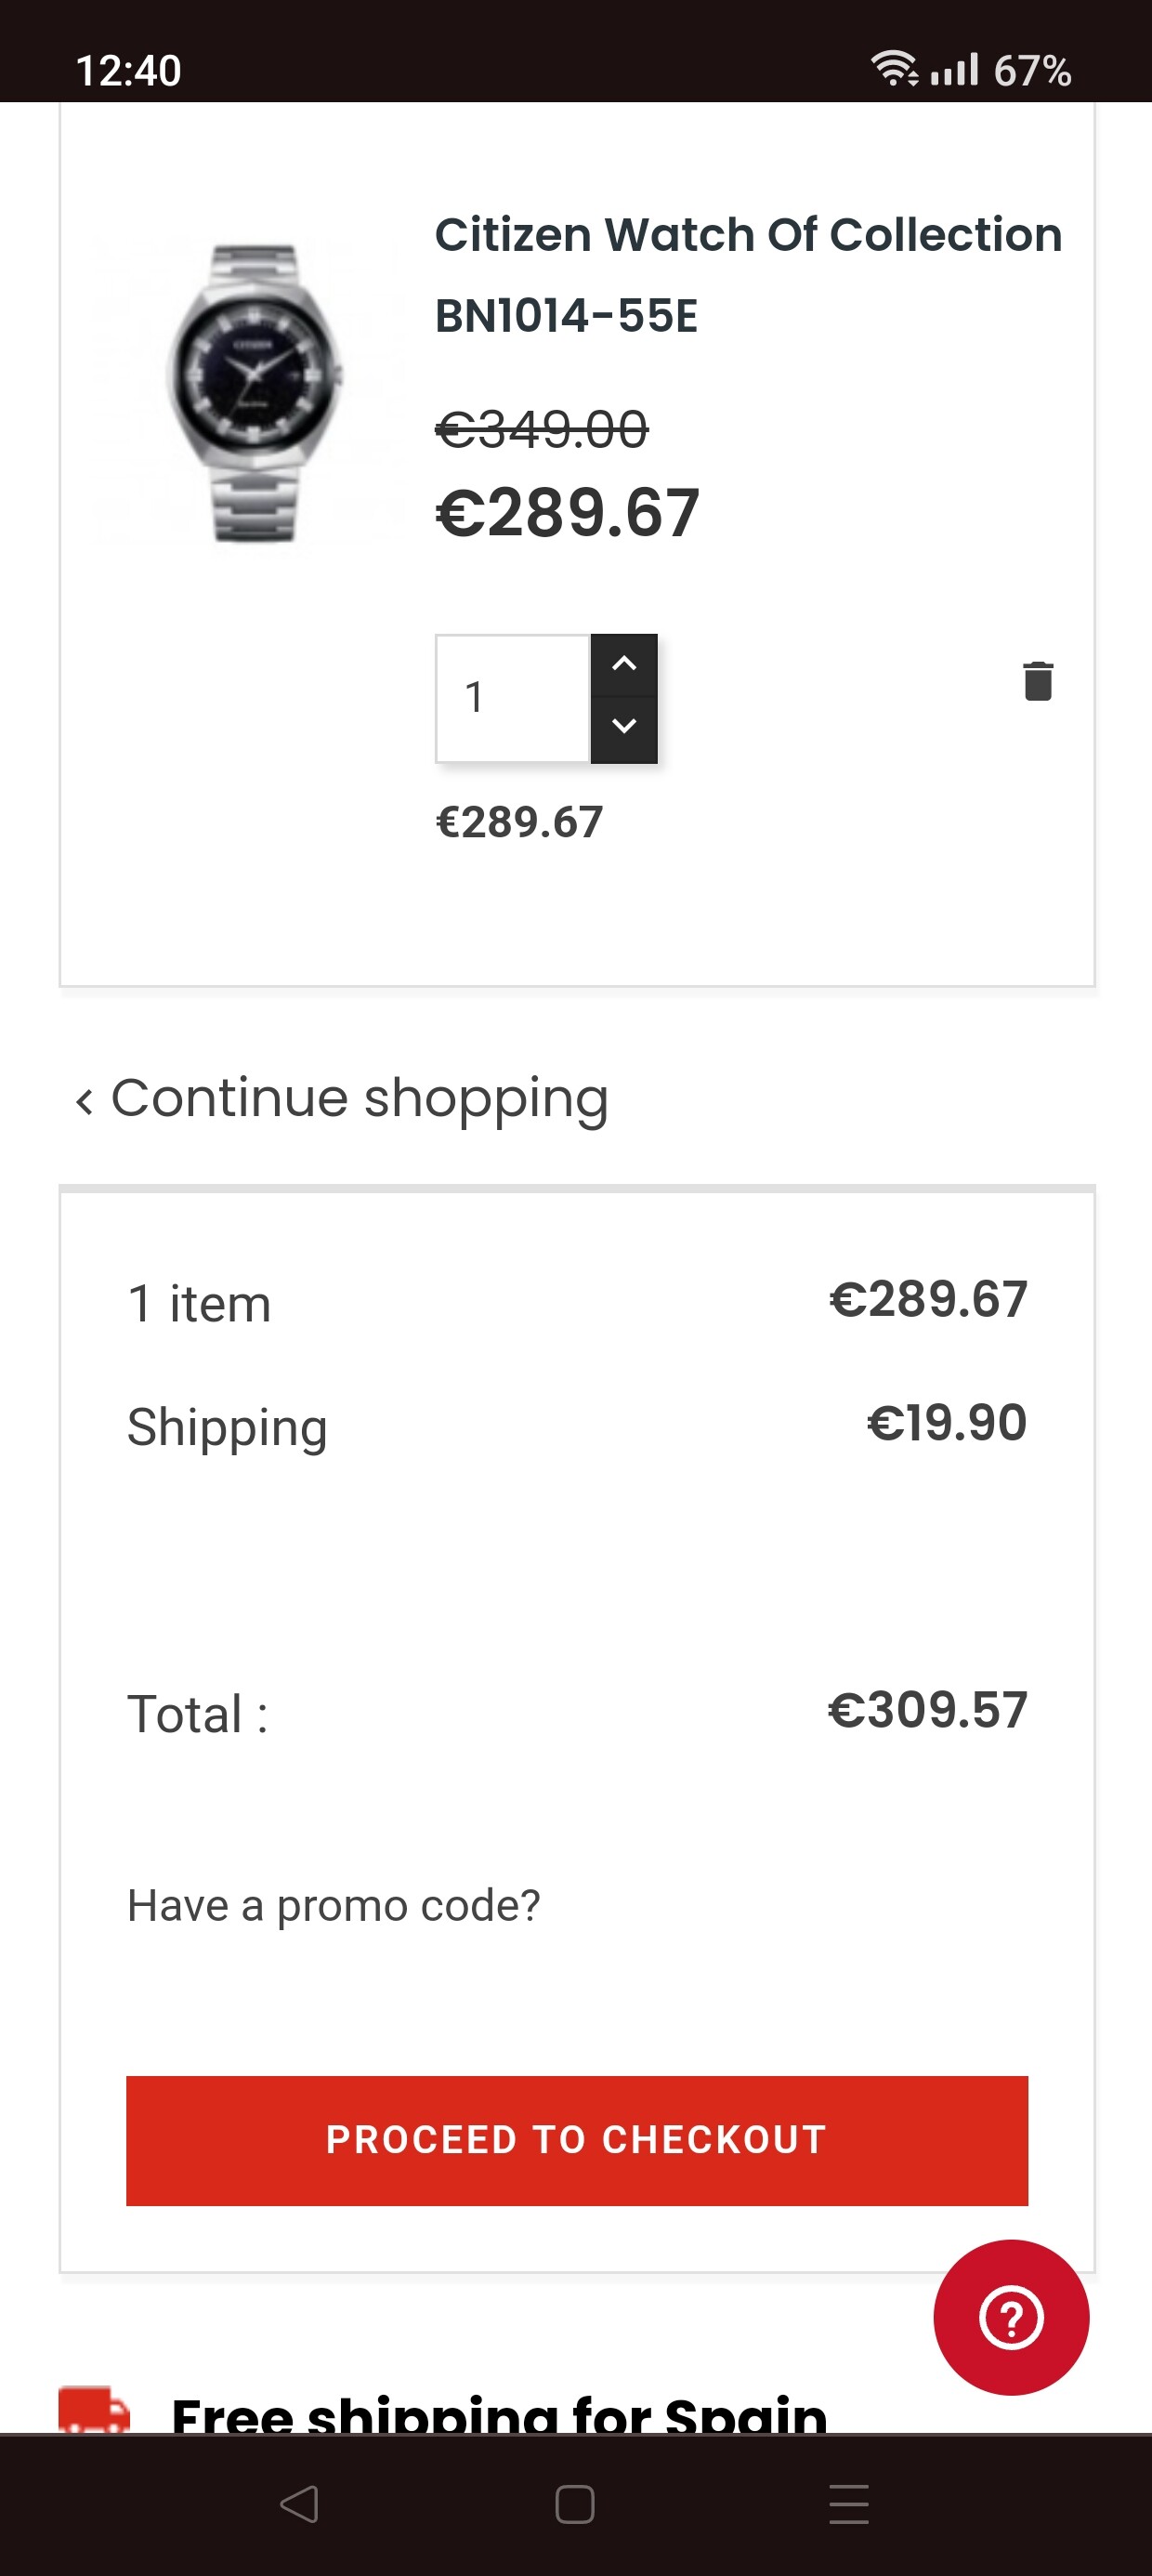Tap the back chevron beside Continue shopping
1152x2576 pixels.
pyautogui.click(x=85, y=1101)
